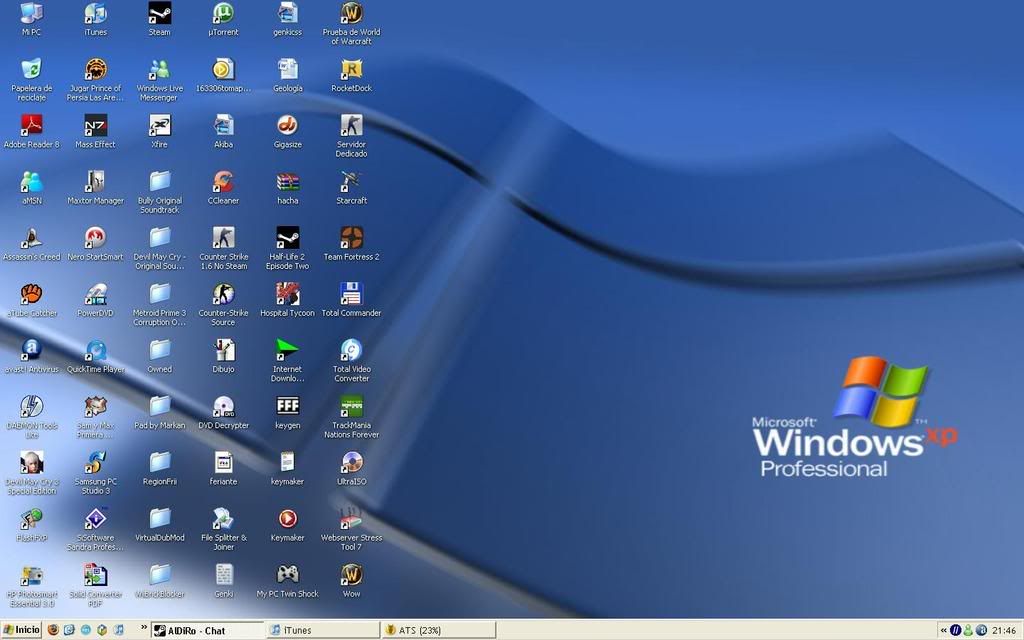This screenshot has height=640, width=1024.
Task: Open the genkicss file on the desktop
Action: pyautogui.click(x=287, y=19)
